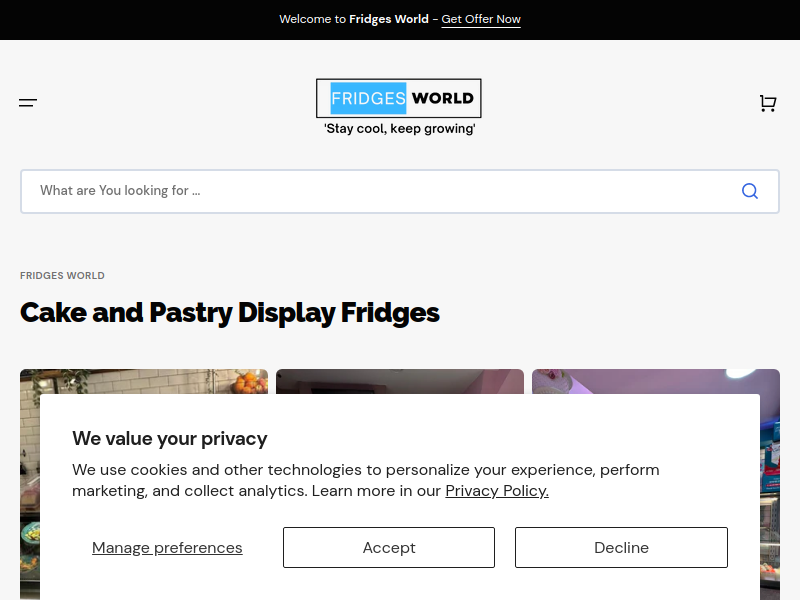Click the 'Stay cool, keep growing' tagline
Image resolution: width=800 pixels, height=600 pixels.
399,129
